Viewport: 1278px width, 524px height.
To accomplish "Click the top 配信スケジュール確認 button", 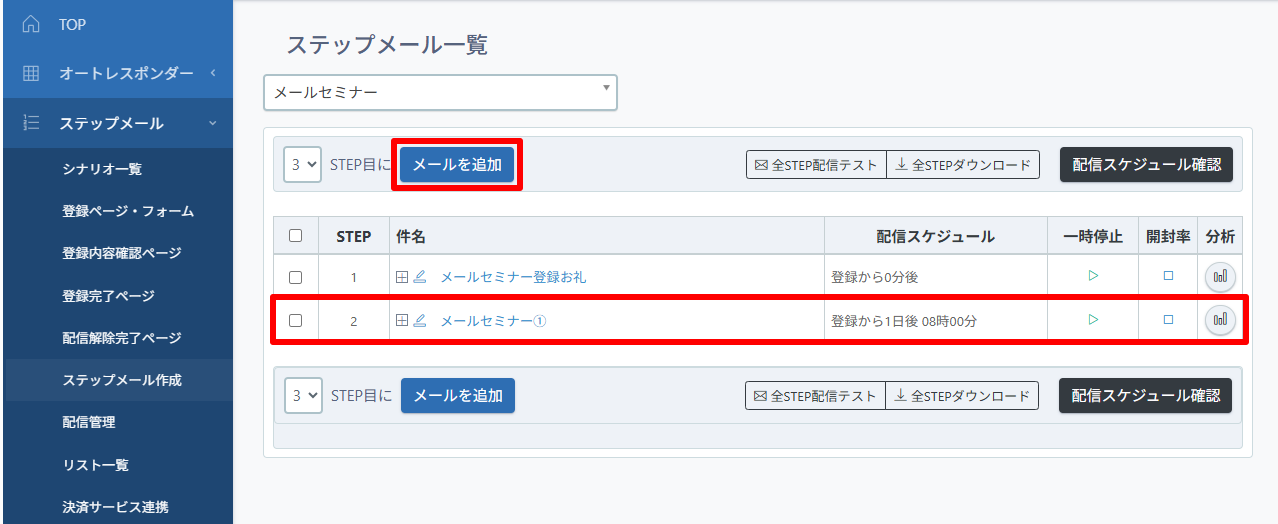I will (x=1146, y=165).
